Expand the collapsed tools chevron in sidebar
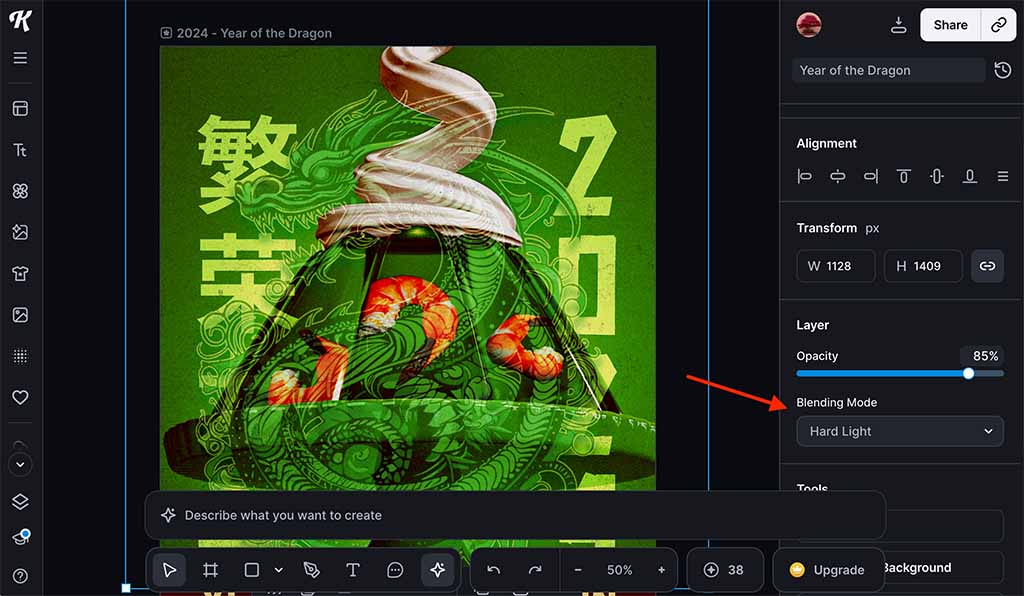Screen dimensions: 1024x596 pos(20,464)
